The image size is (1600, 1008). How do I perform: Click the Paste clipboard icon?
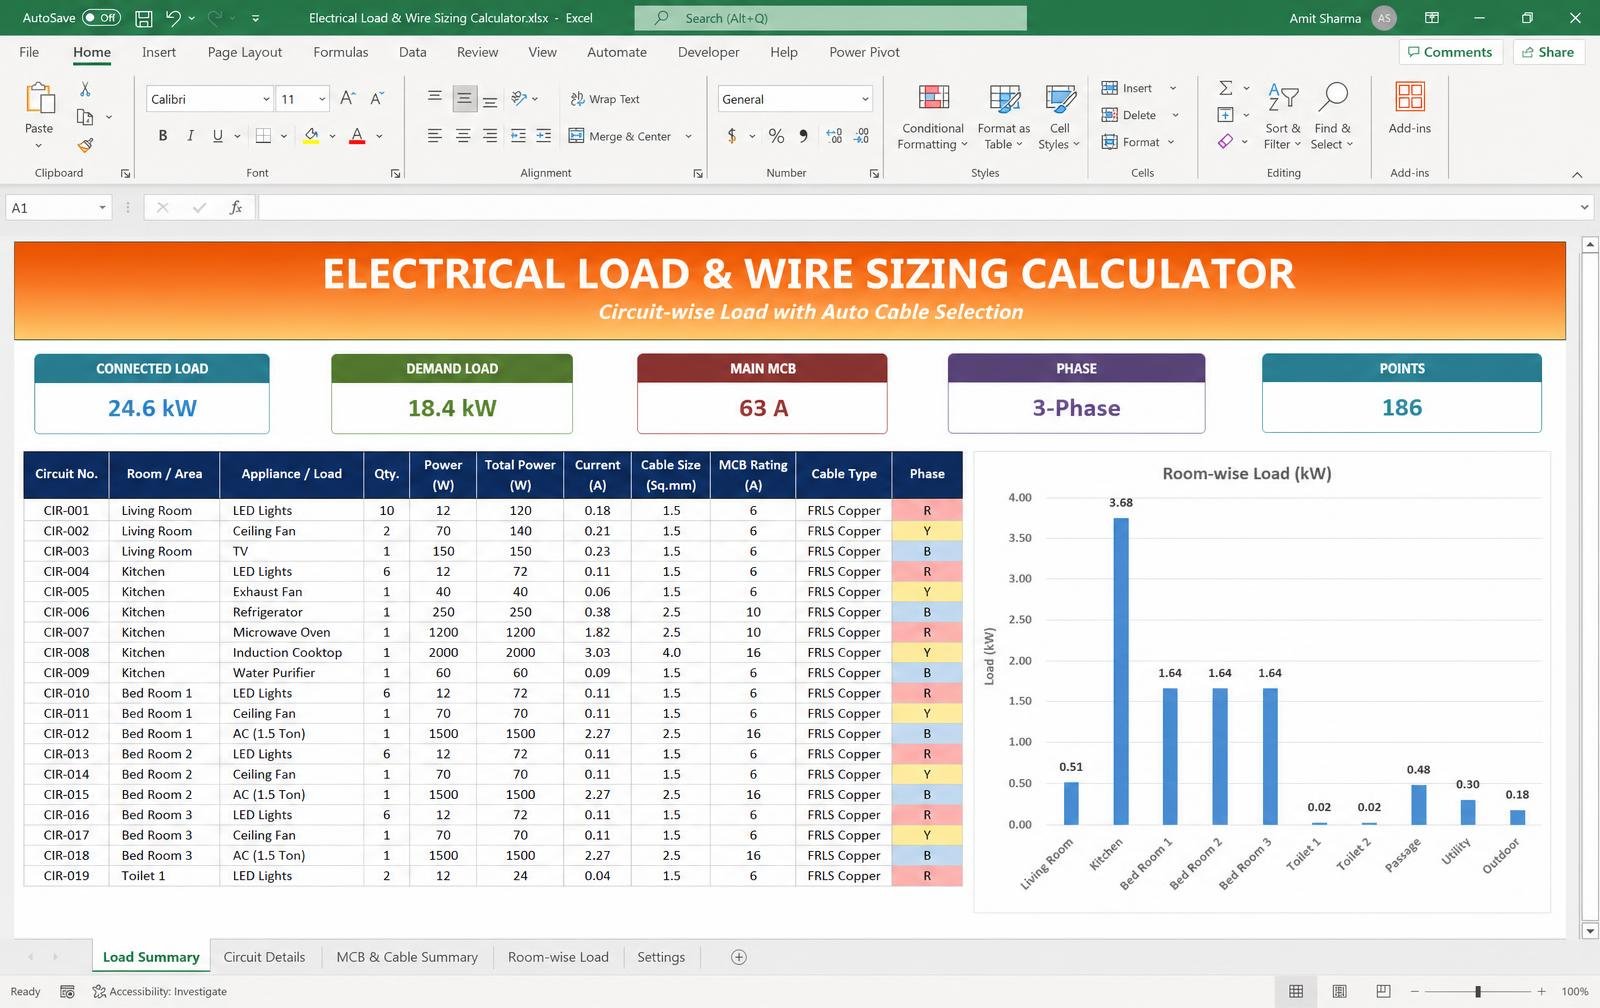[39, 100]
